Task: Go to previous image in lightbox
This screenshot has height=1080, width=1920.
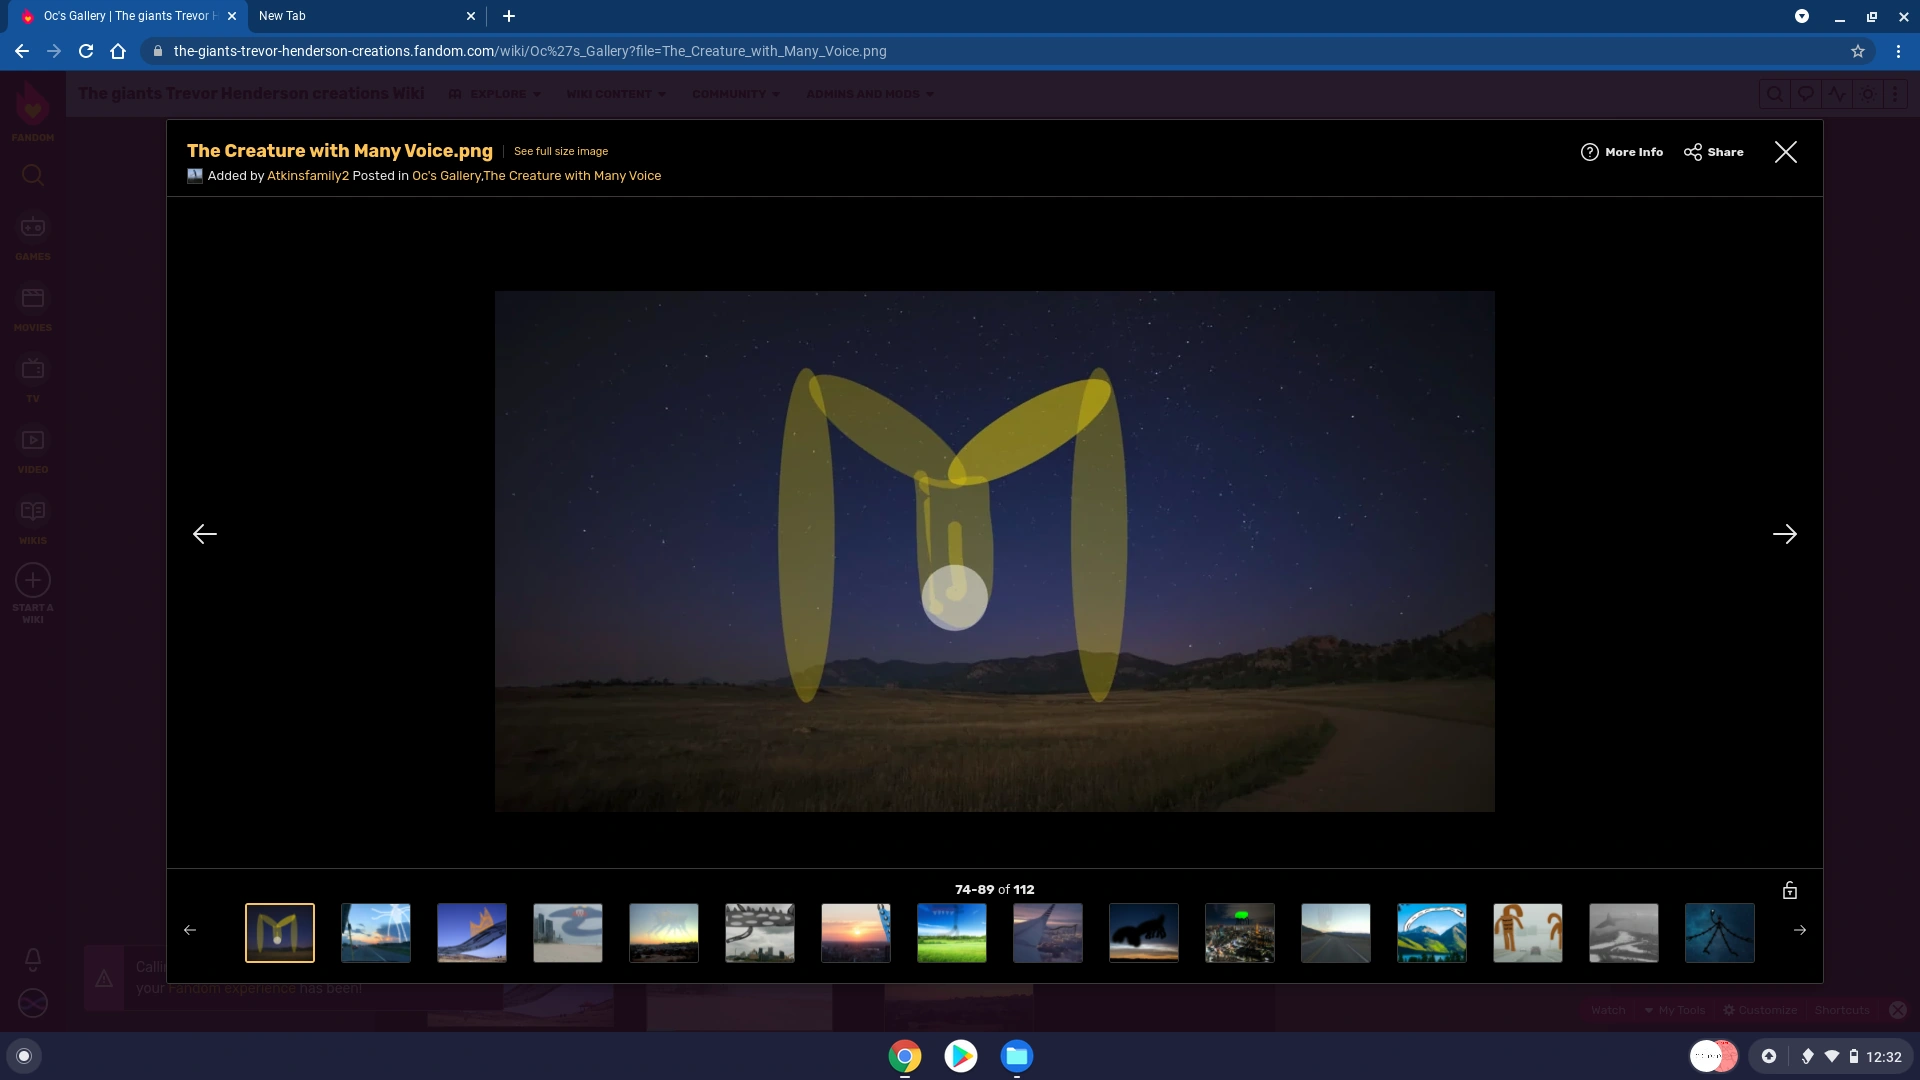Action: click(x=205, y=534)
